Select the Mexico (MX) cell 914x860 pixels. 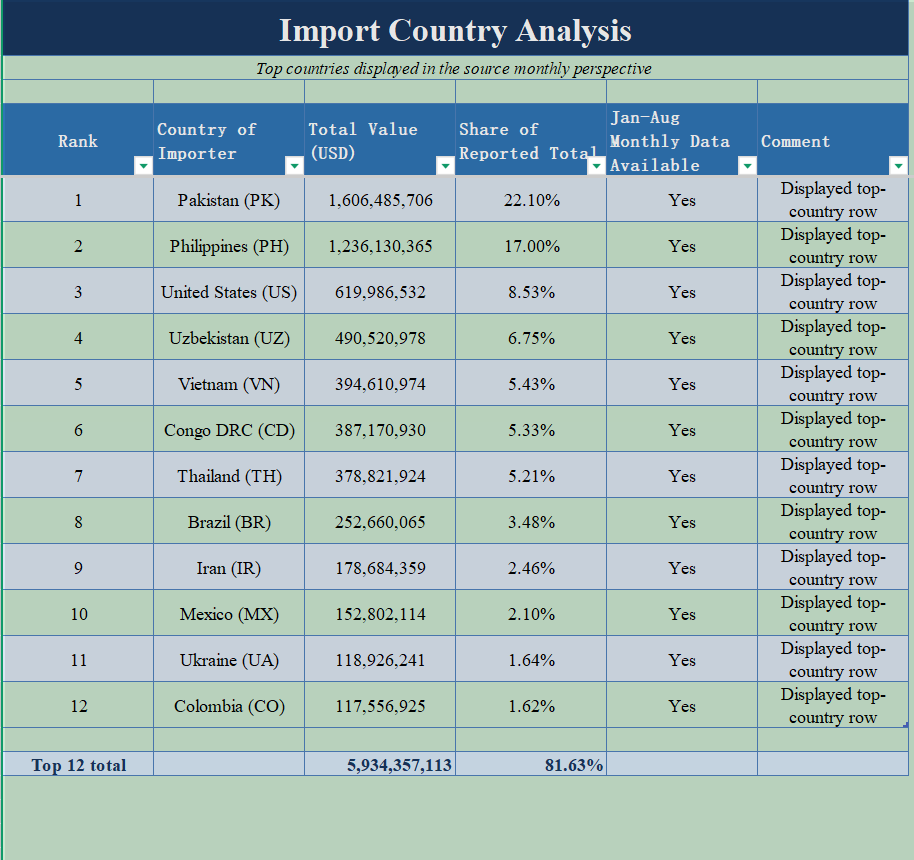point(229,615)
